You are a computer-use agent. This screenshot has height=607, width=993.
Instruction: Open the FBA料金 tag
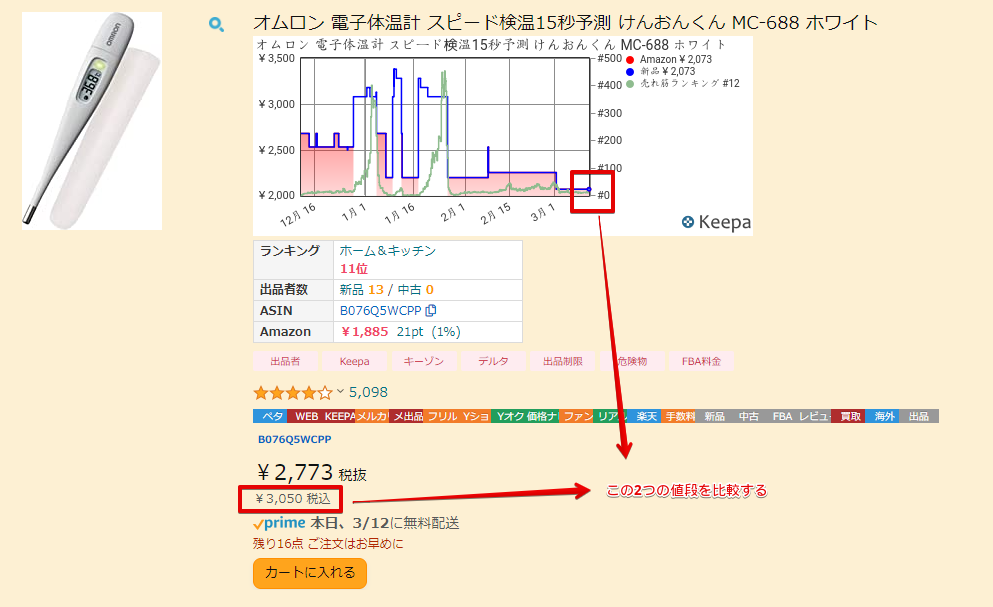(x=700, y=361)
